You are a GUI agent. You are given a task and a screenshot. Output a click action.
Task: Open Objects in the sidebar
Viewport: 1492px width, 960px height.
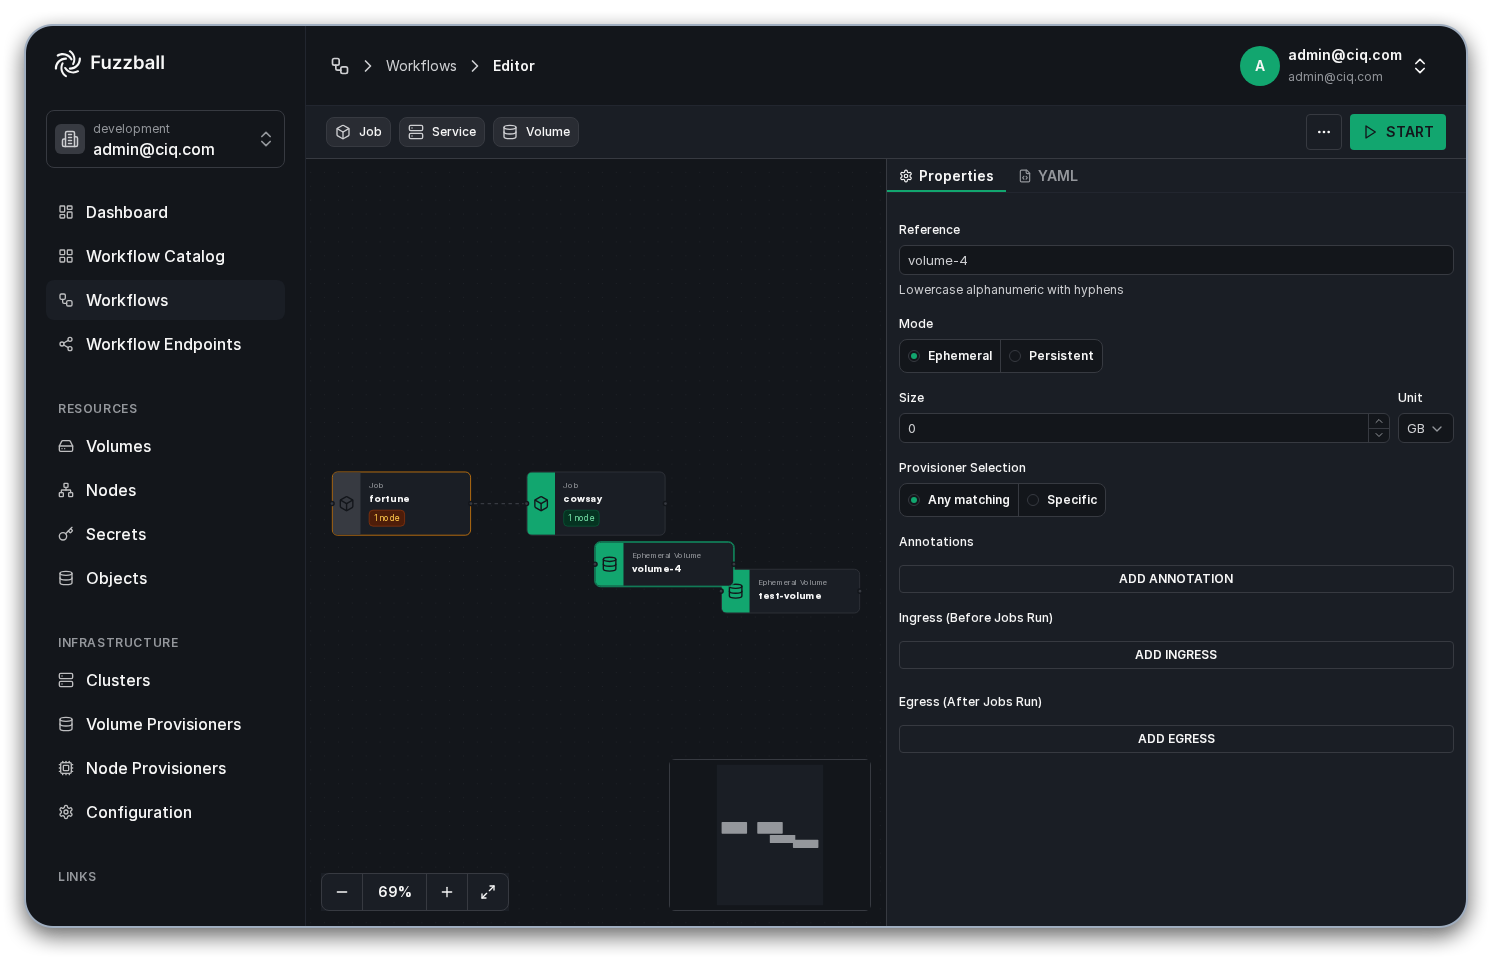coord(165,578)
